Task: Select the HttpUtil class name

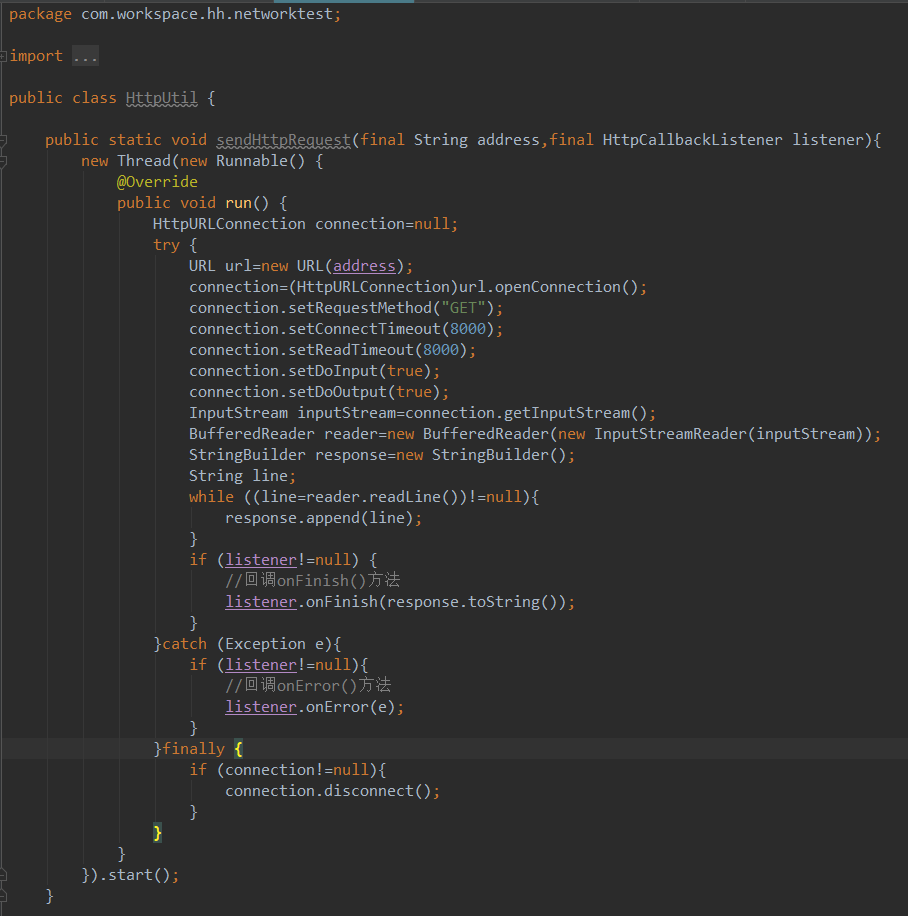Action: click(x=162, y=98)
